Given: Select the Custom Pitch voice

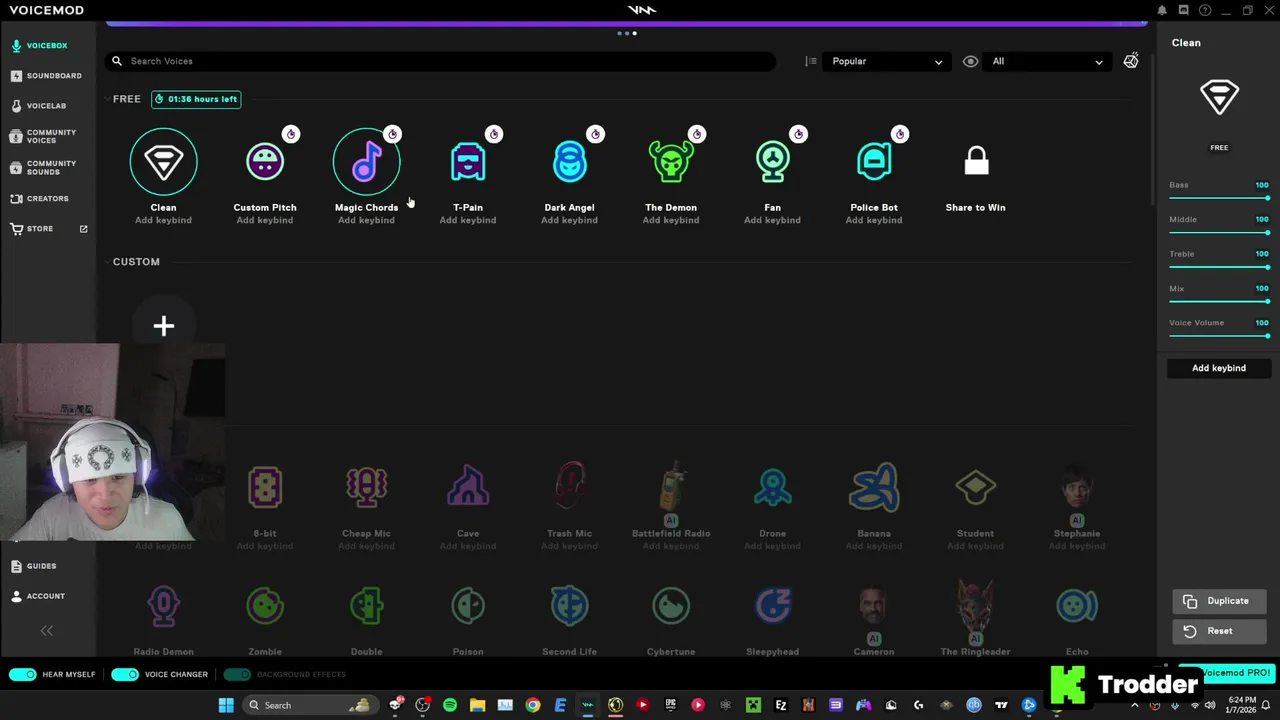Looking at the screenshot, I should (x=265, y=162).
